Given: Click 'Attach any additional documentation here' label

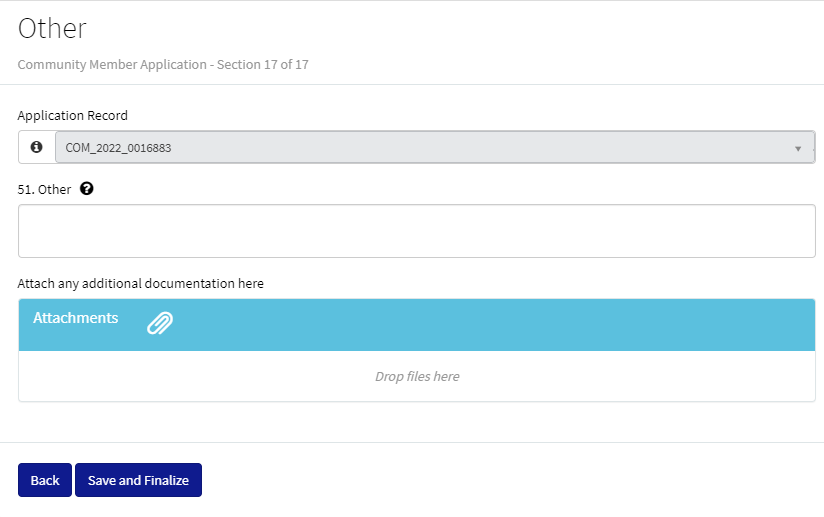Looking at the screenshot, I should coord(141,283).
